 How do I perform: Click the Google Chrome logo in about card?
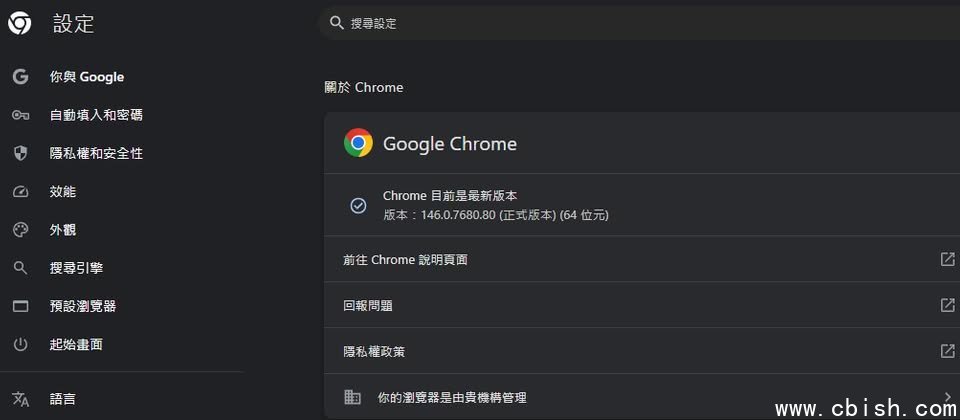[358, 143]
